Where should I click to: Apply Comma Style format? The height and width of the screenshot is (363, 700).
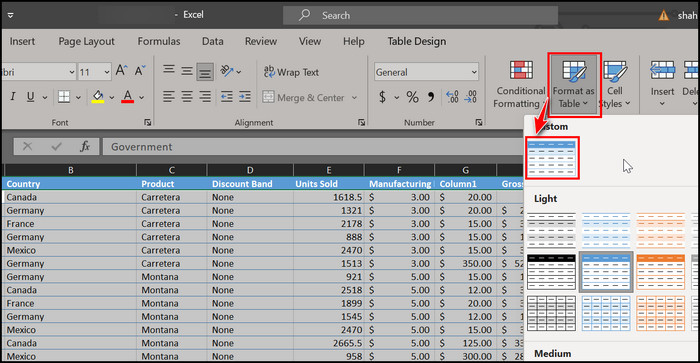point(431,96)
